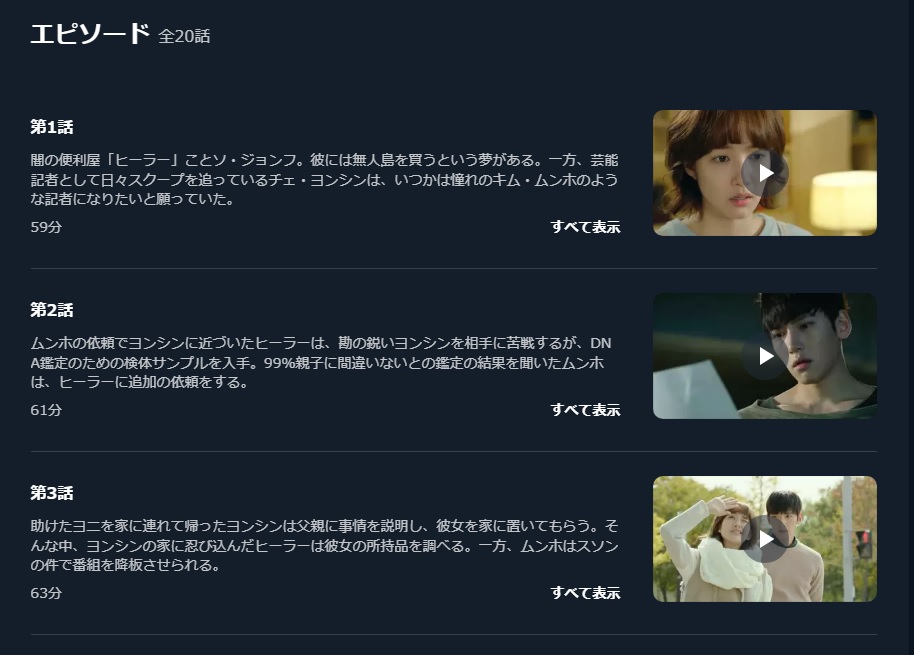Play episode 1 via its play icon

coord(765,173)
